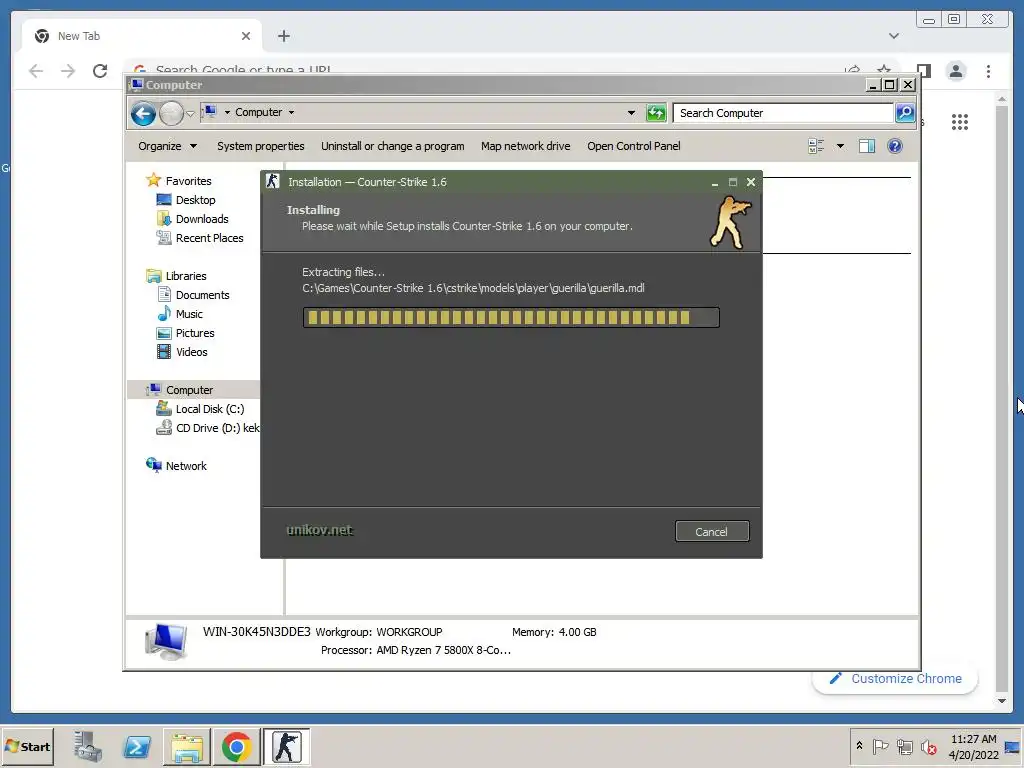Show hidden tray icons arrow
The image size is (1024, 768).
(859, 746)
